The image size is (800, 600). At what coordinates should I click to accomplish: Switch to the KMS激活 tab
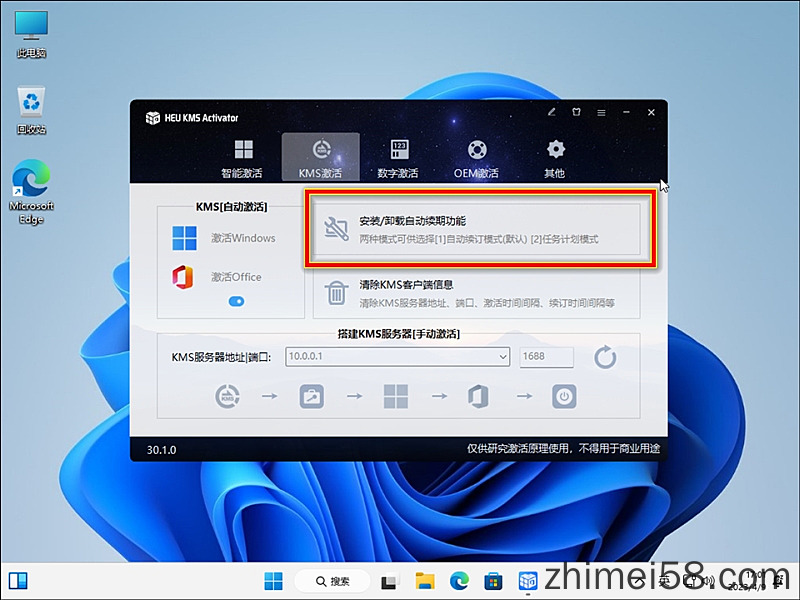[x=320, y=158]
